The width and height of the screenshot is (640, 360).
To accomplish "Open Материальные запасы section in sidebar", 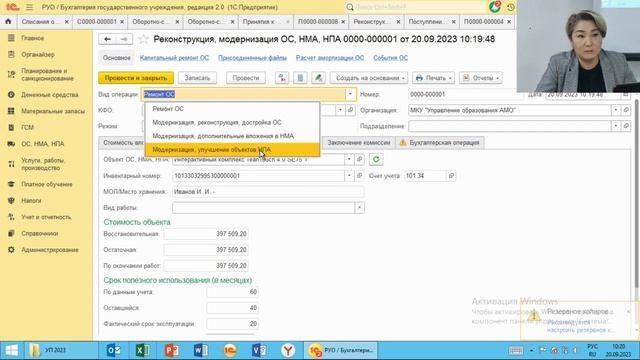I will click(x=53, y=111).
